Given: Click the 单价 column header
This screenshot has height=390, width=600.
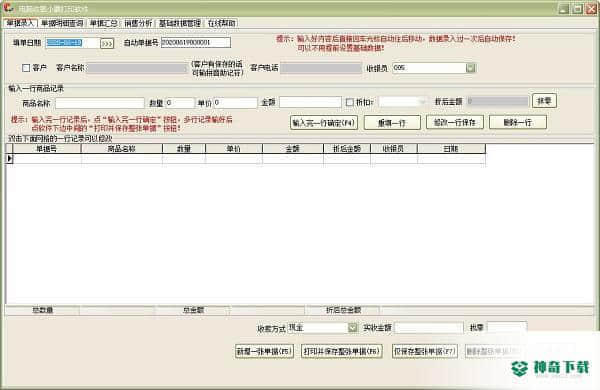Looking at the screenshot, I should [x=233, y=148].
